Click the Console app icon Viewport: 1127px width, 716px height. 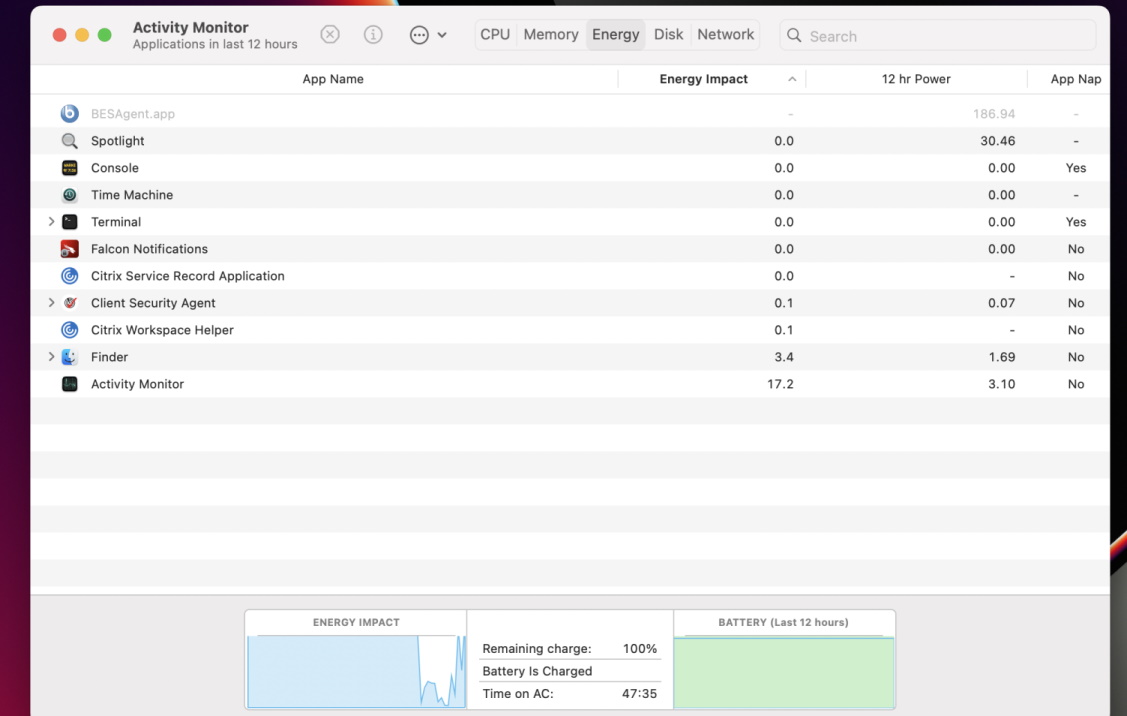(70, 167)
